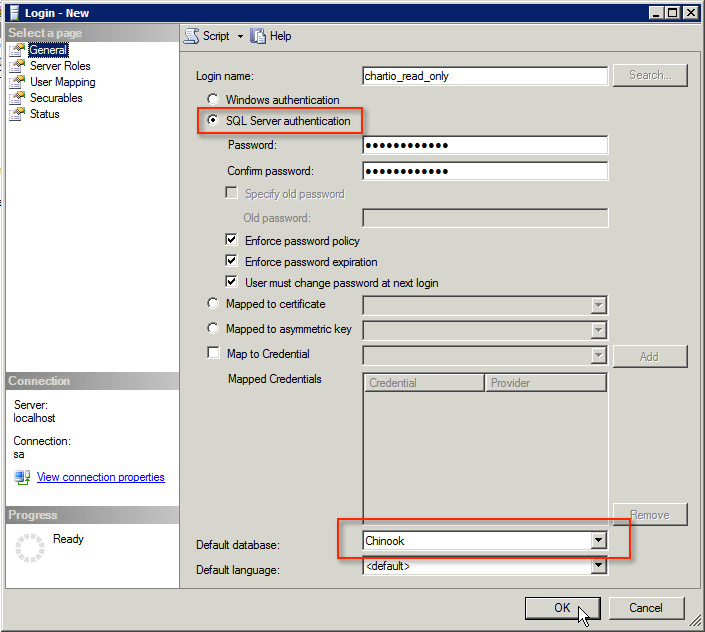Open the Securables page icon
Viewport: 705px width, 632px height.
click(16, 98)
